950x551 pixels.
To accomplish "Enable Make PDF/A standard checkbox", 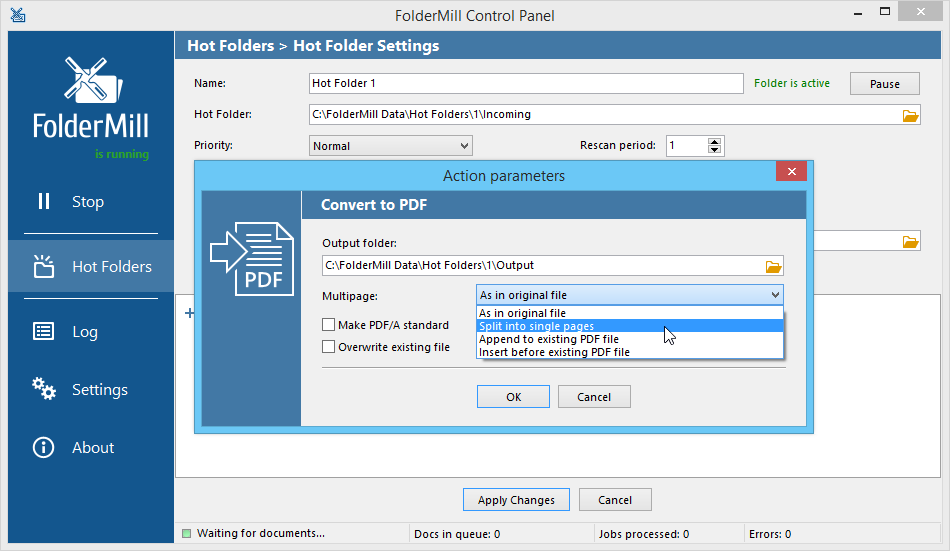I will pos(328,325).
